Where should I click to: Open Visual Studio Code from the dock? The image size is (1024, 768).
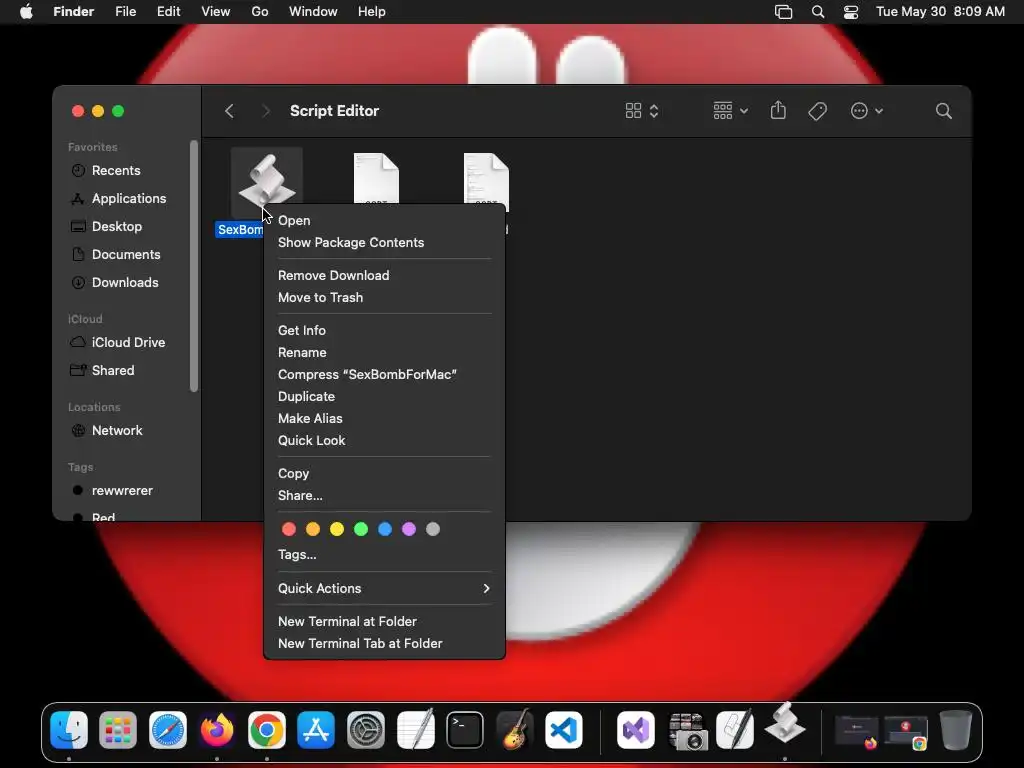click(564, 729)
